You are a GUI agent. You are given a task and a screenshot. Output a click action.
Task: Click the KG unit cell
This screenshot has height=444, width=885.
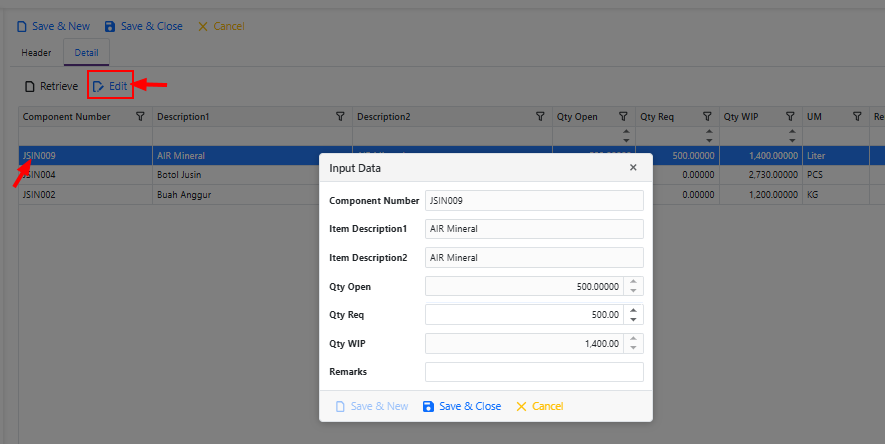pos(836,195)
